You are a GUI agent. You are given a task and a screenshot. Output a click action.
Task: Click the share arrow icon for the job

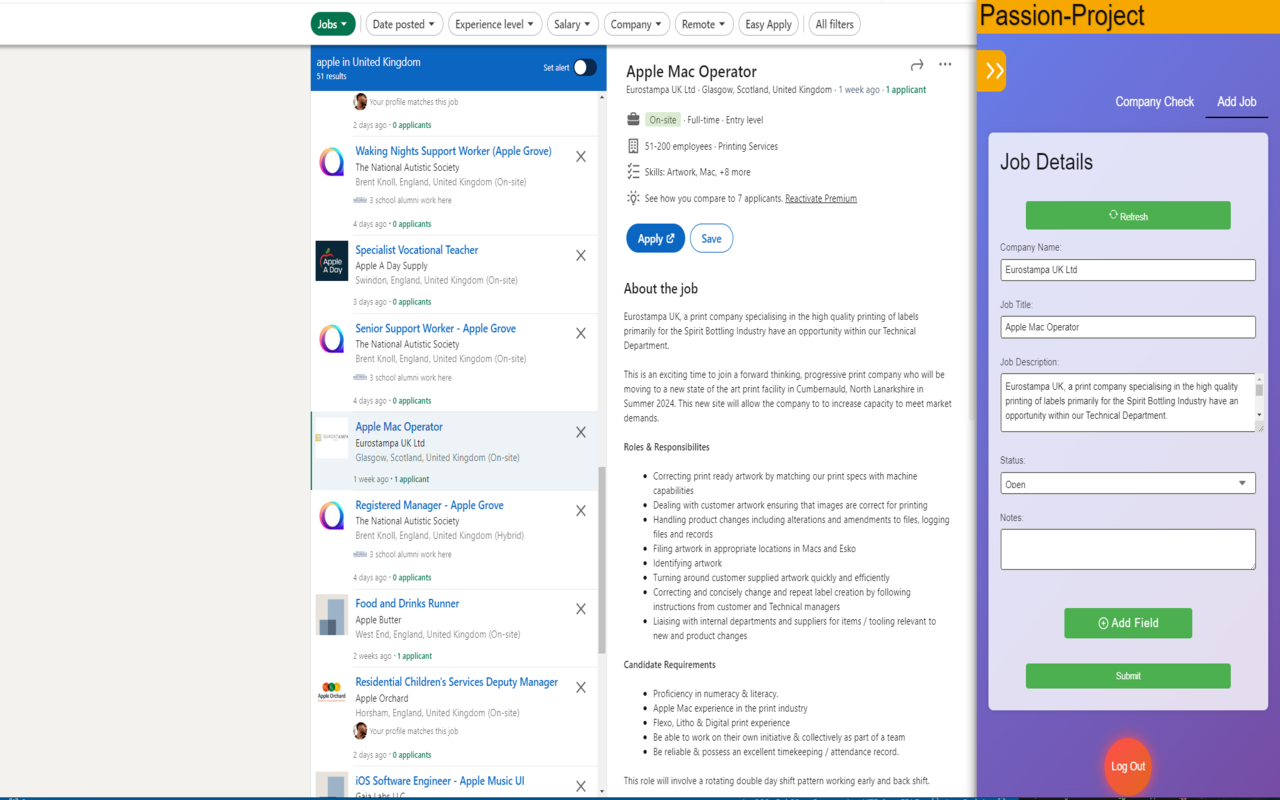pos(917,65)
